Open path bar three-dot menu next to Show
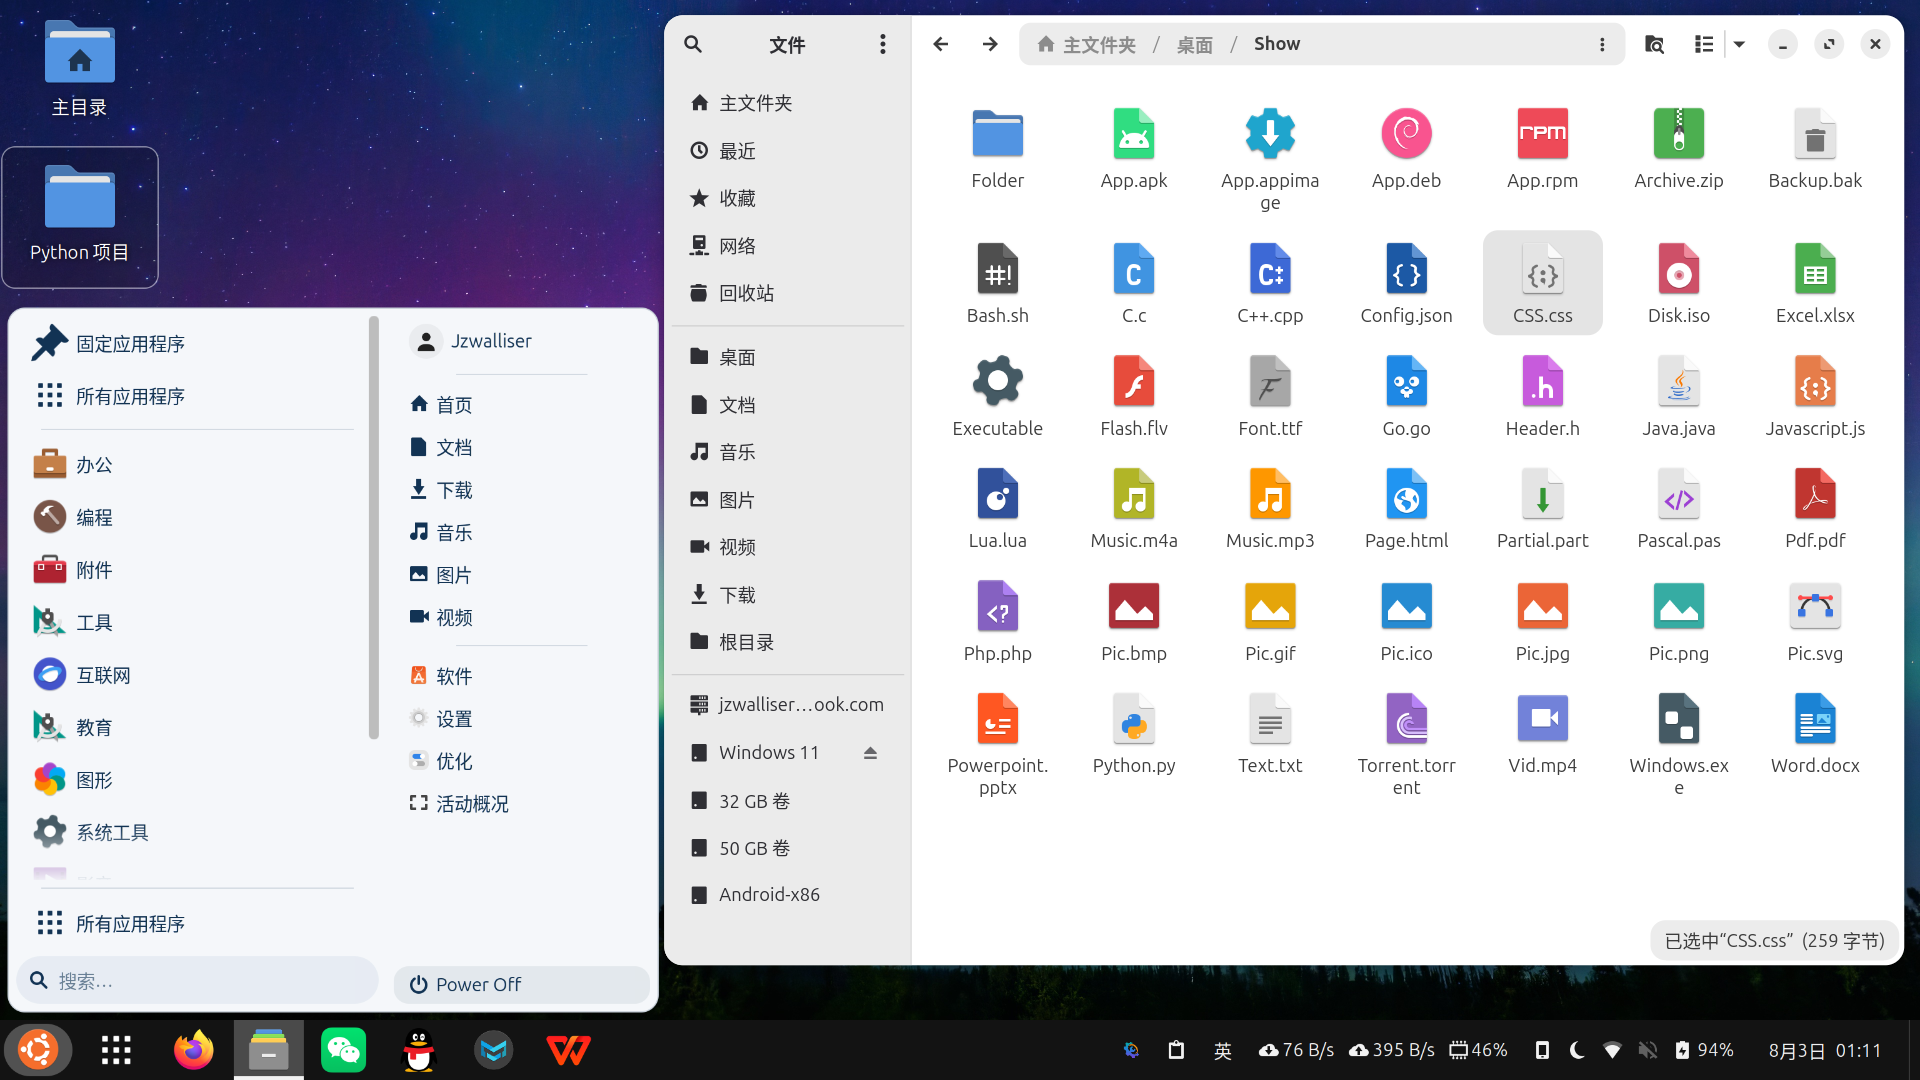Screen dimensions: 1920x1080 pyautogui.click(x=1602, y=44)
